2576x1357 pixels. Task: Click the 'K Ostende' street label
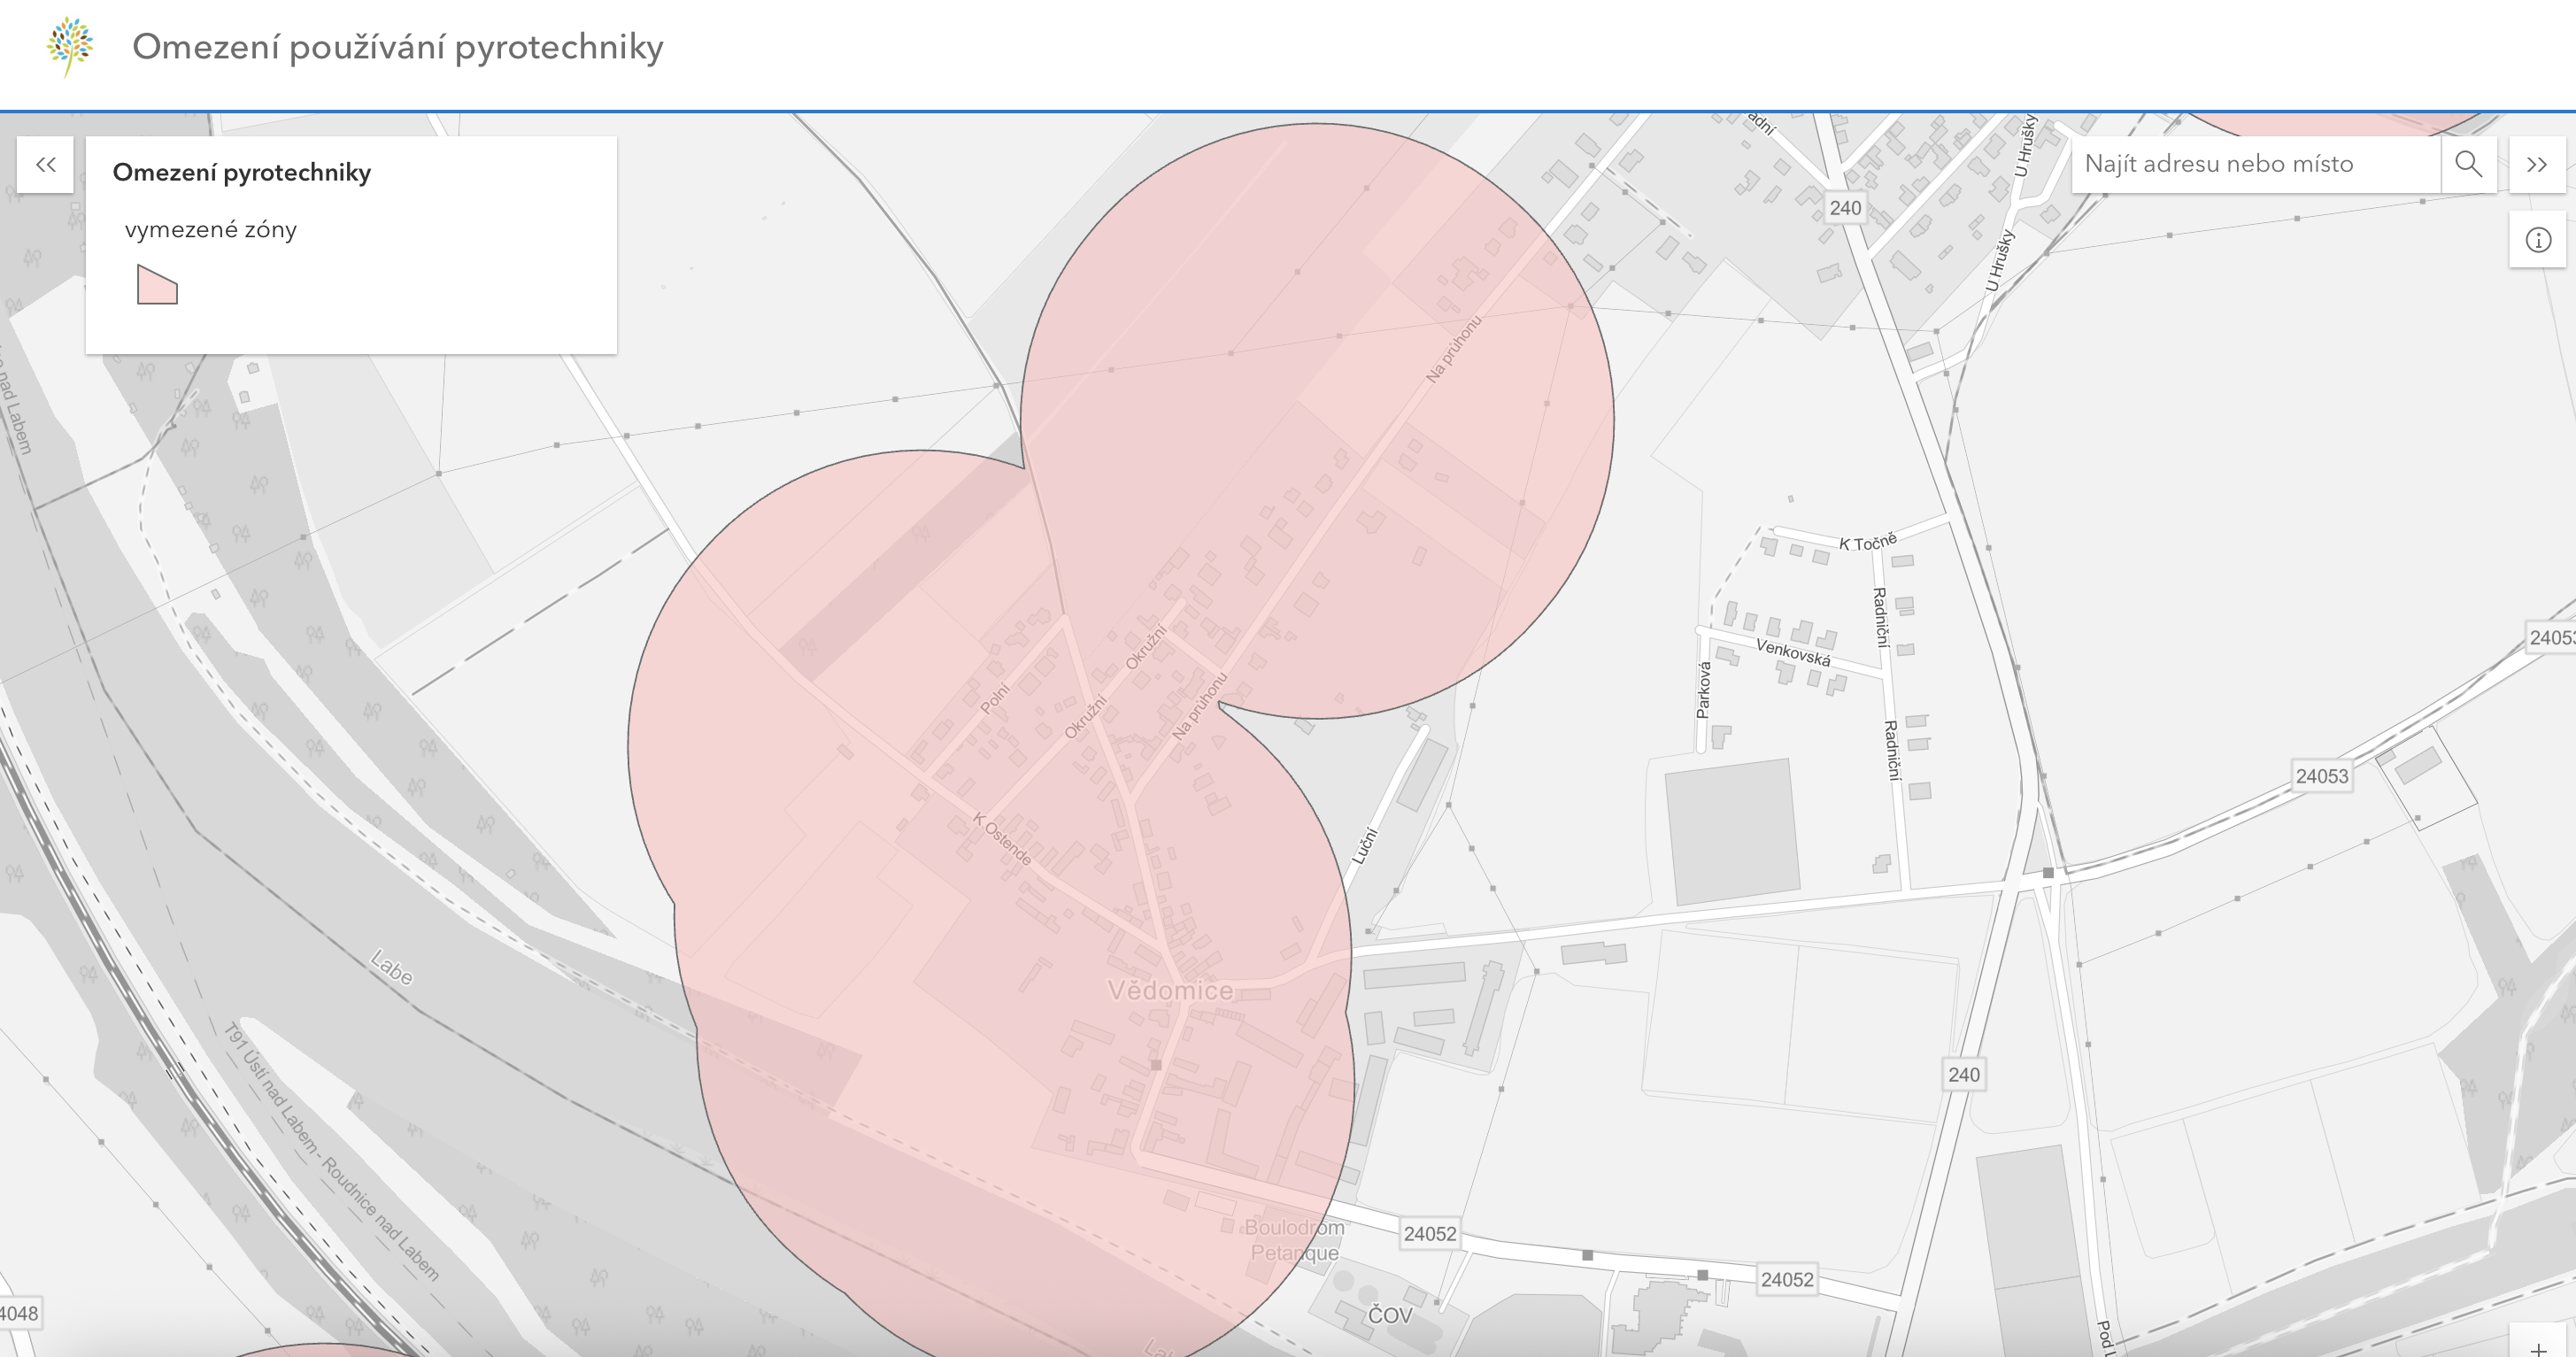pos(1002,839)
